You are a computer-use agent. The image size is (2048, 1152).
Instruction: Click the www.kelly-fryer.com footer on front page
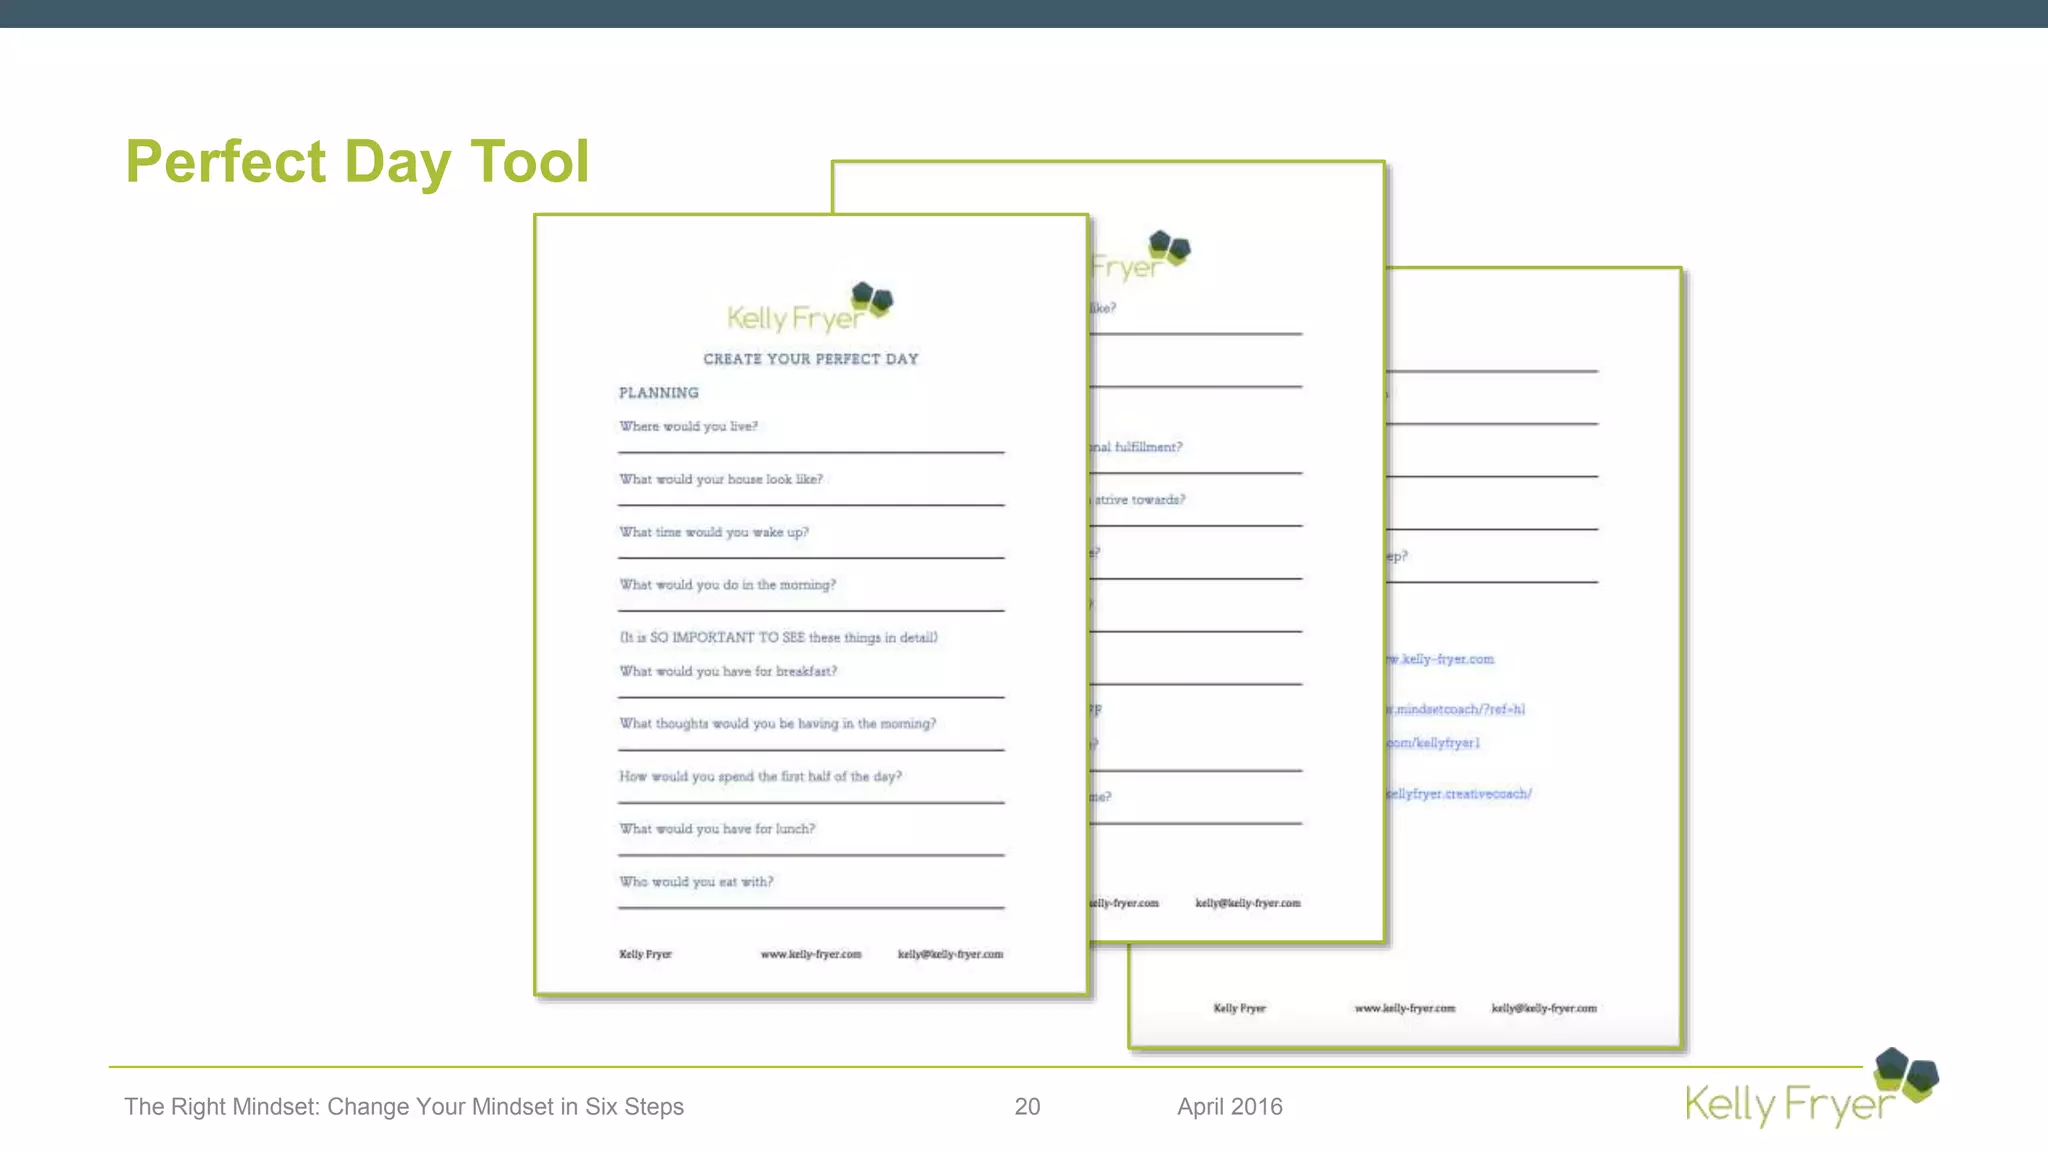tap(810, 954)
